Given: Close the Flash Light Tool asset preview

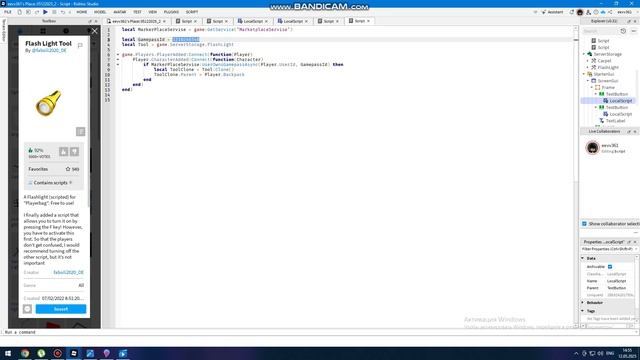Looking at the screenshot, I should 95,31.
